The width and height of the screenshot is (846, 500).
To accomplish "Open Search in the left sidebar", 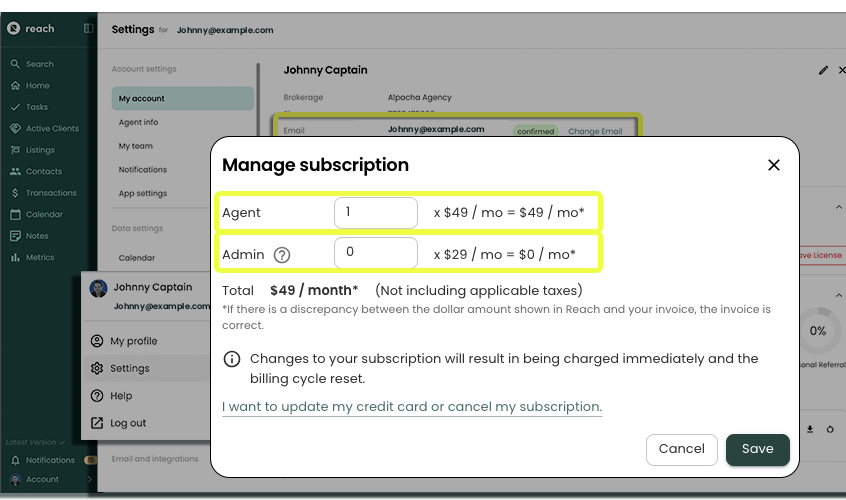I will click(x=39, y=64).
